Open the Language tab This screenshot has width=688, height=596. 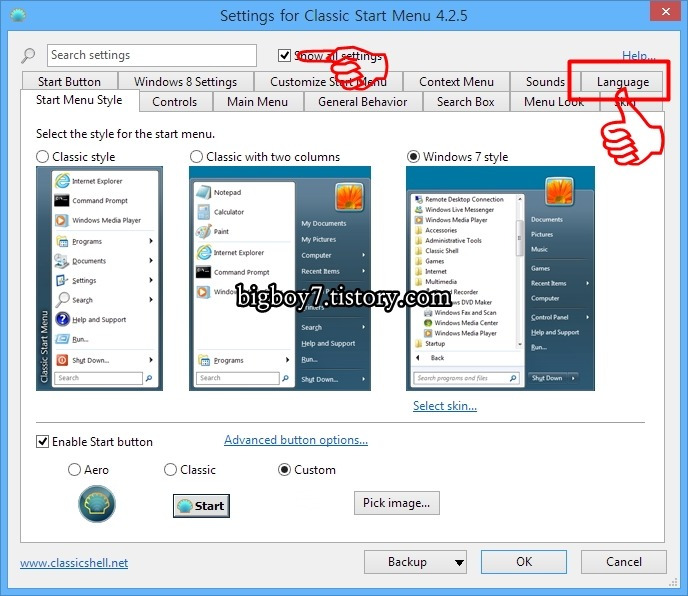(x=622, y=82)
